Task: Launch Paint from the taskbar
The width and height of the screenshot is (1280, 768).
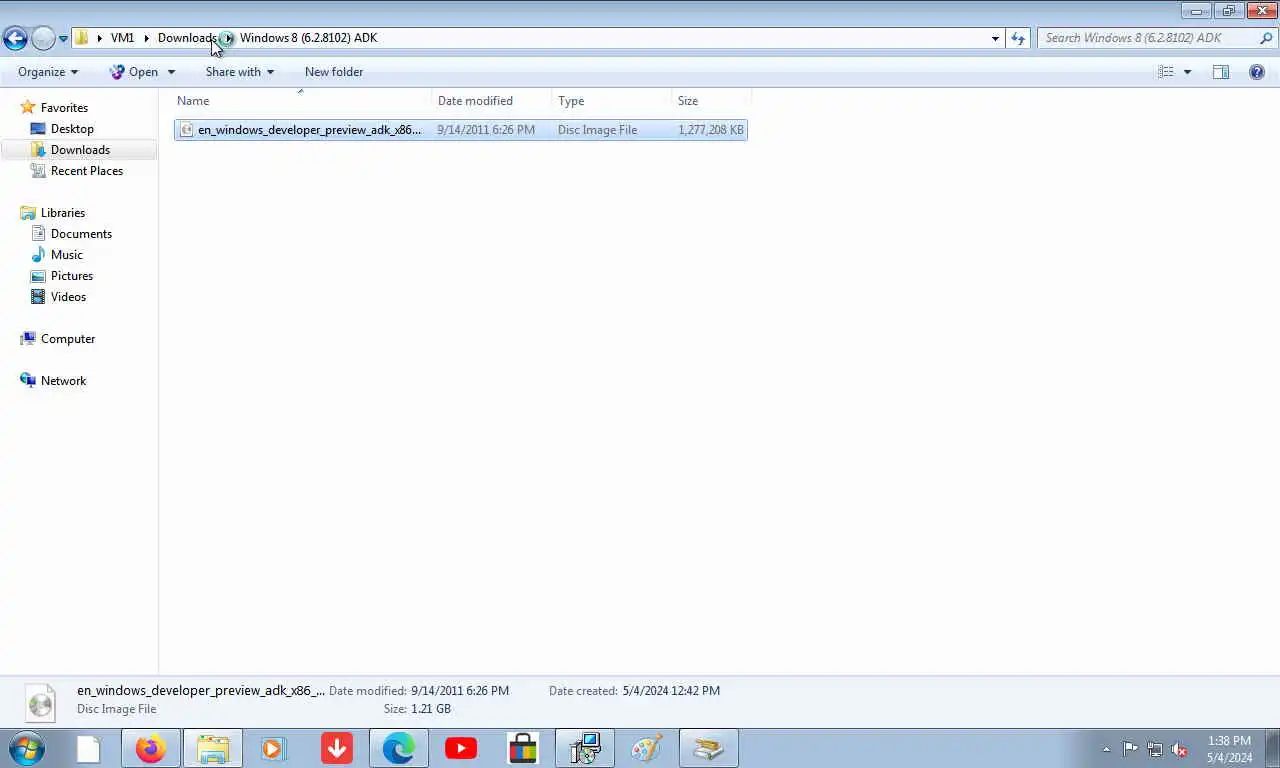Action: pos(647,748)
